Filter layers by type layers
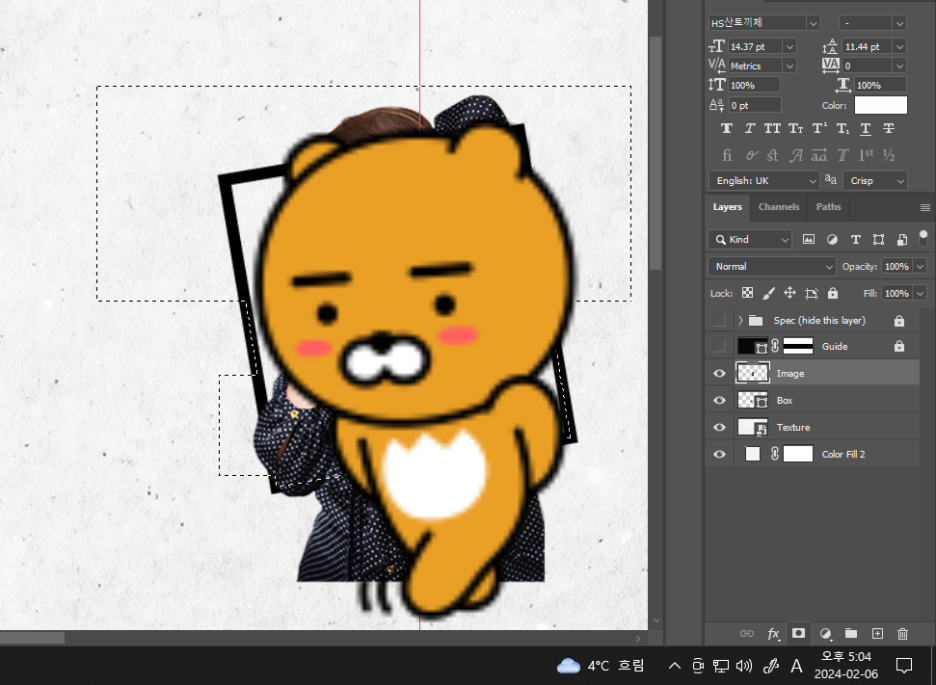Image resolution: width=936 pixels, height=685 pixels. (855, 239)
